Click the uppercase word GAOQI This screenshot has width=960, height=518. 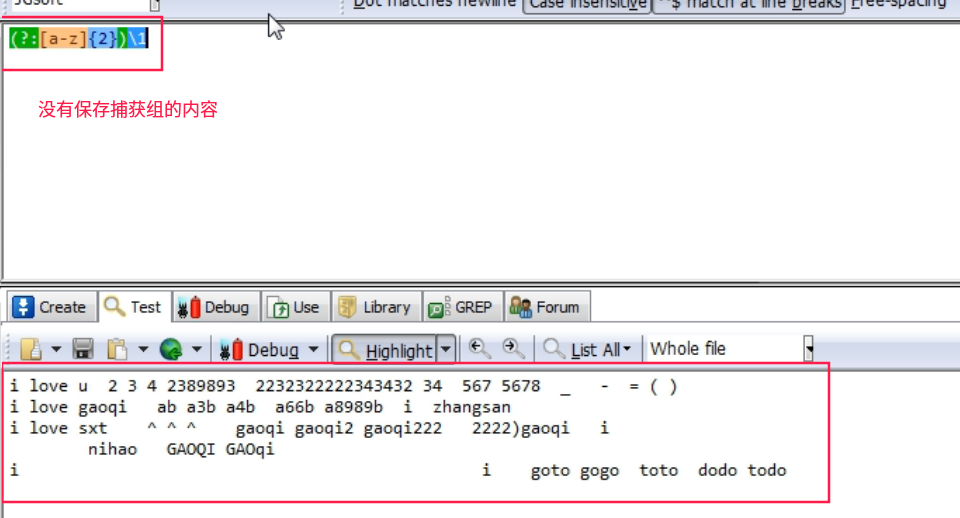191,449
